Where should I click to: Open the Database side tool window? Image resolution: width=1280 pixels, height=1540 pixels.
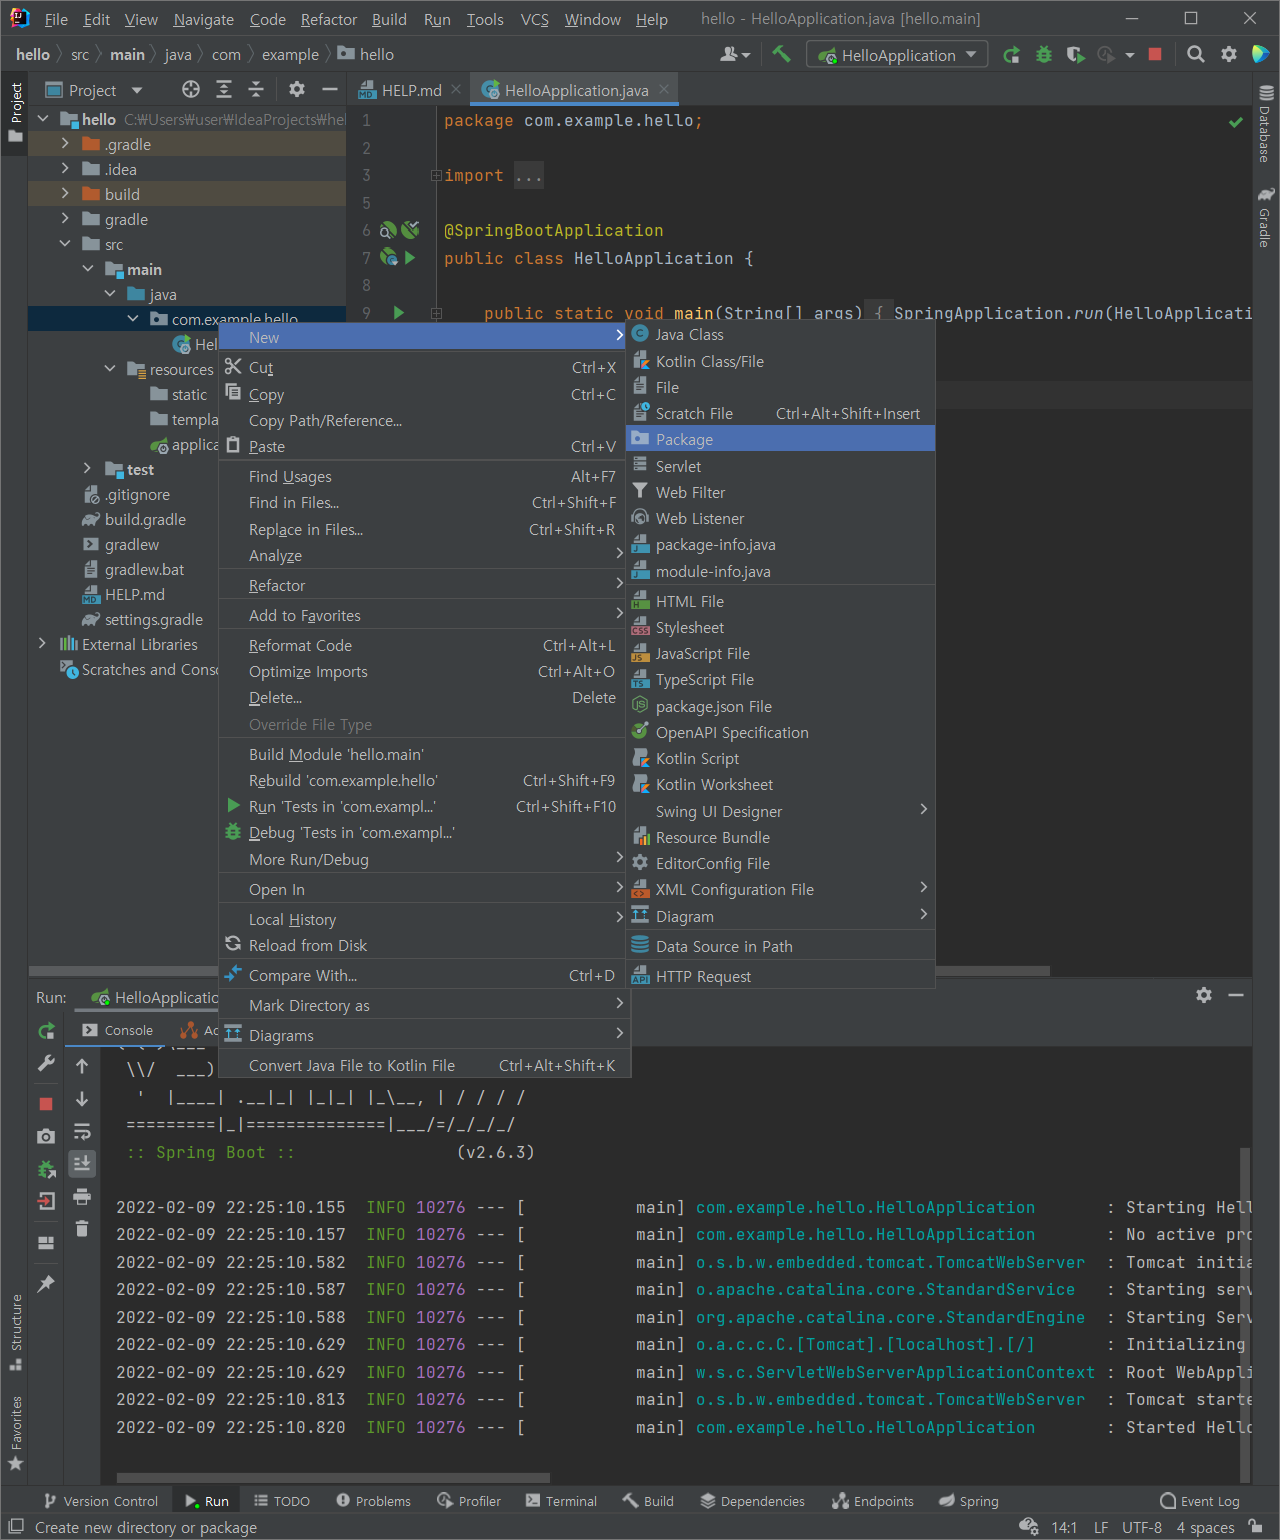tap(1266, 125)
